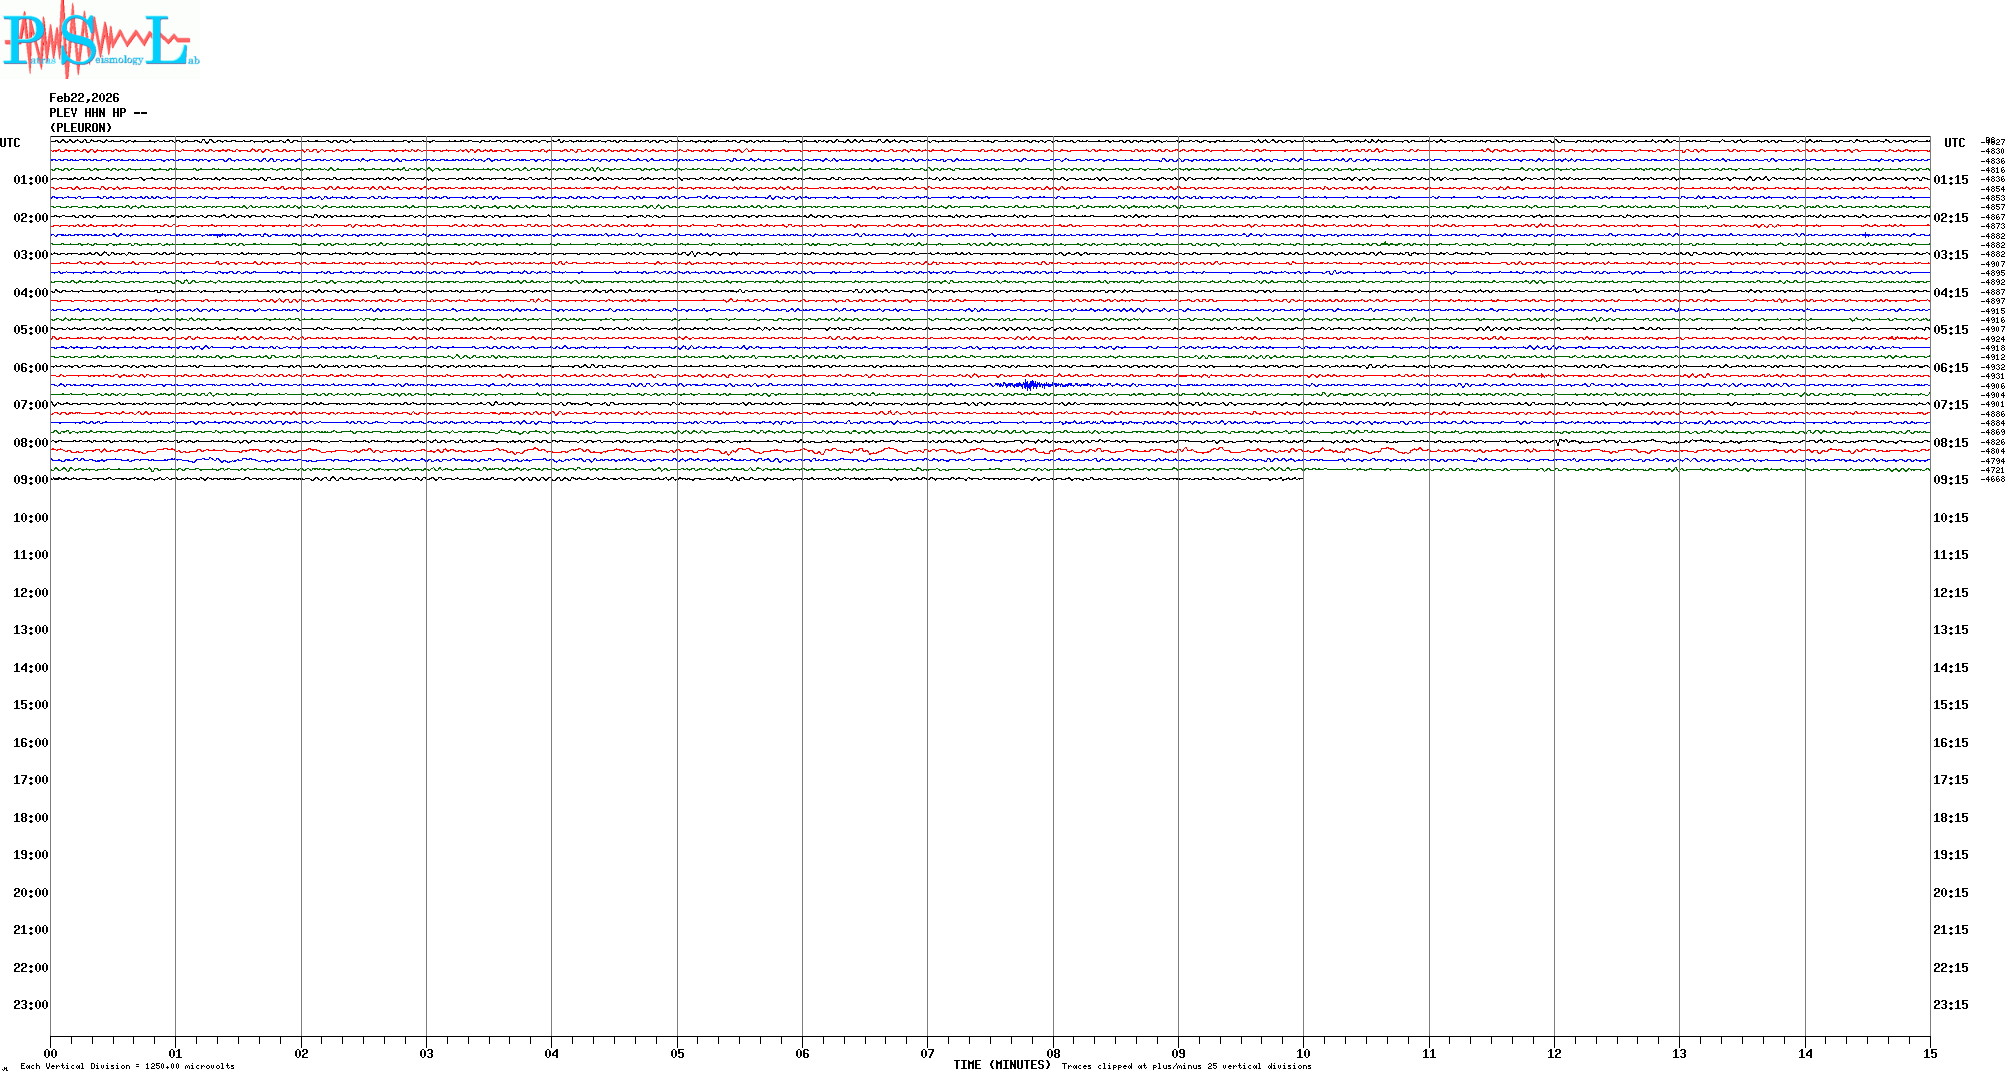Click the Feb22,2026 date label
Screen dimensions: 2010x1080
84,98
